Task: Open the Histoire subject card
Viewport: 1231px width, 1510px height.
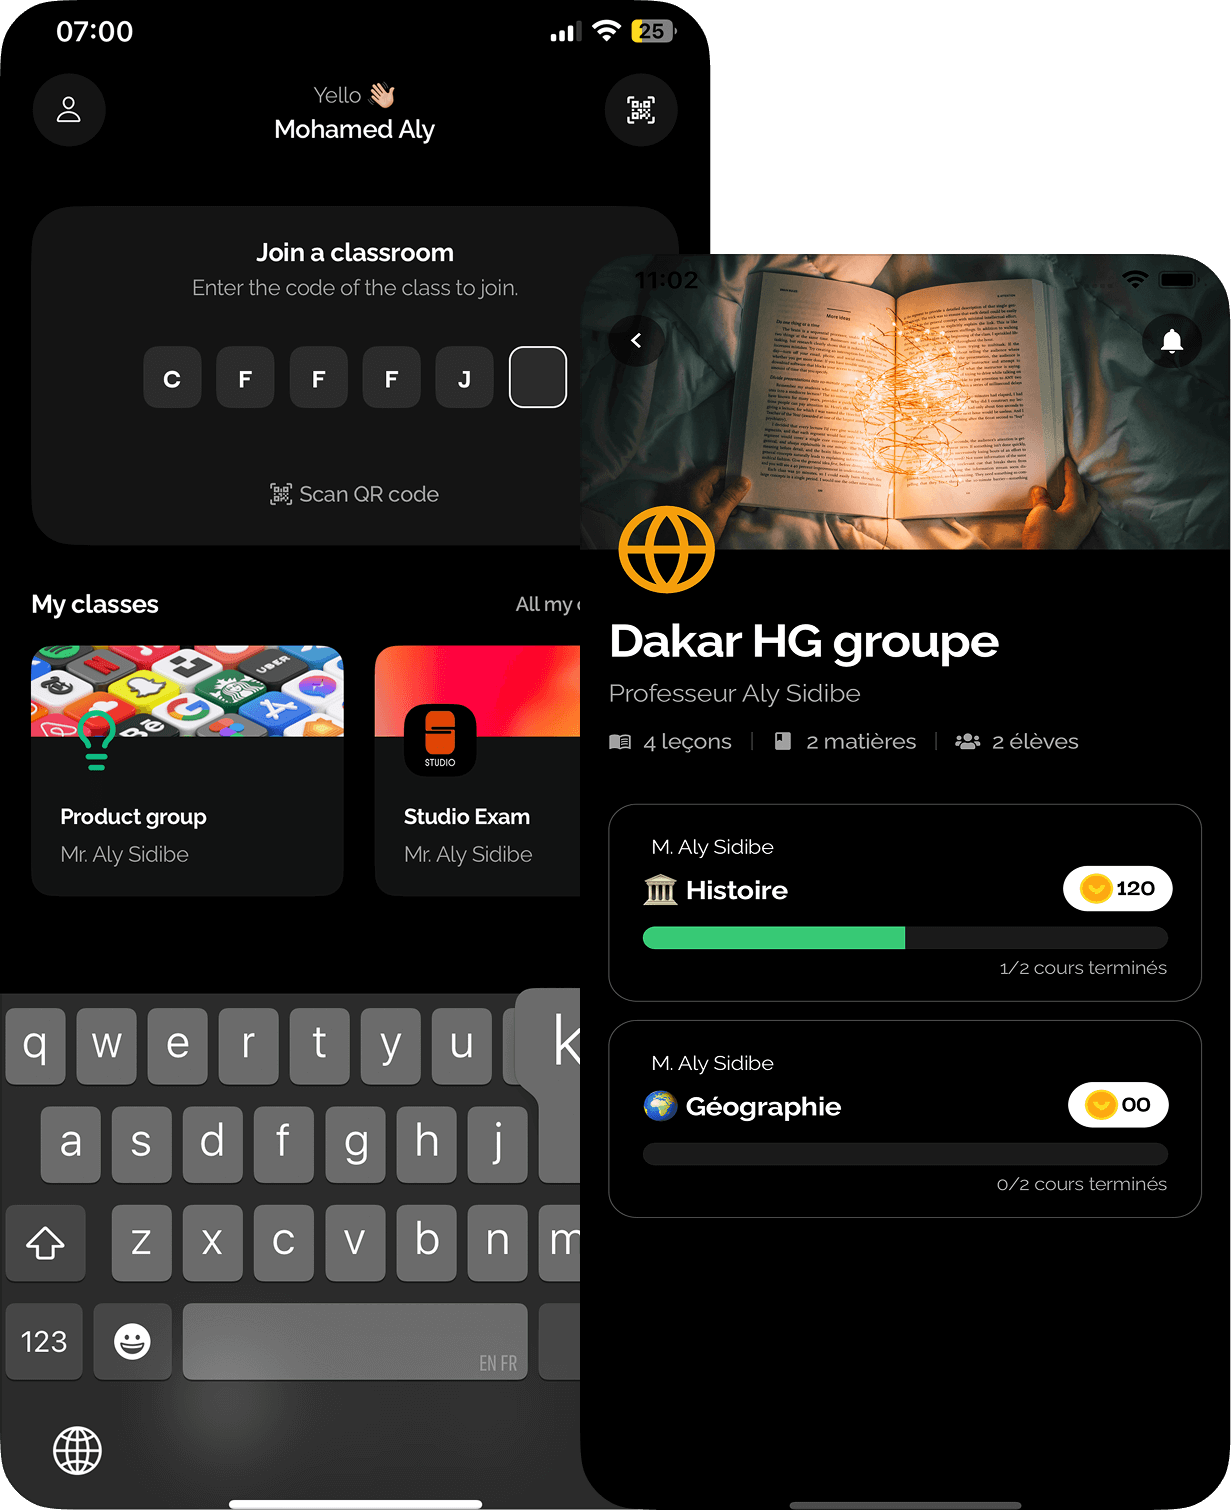Action: (905, 902)
